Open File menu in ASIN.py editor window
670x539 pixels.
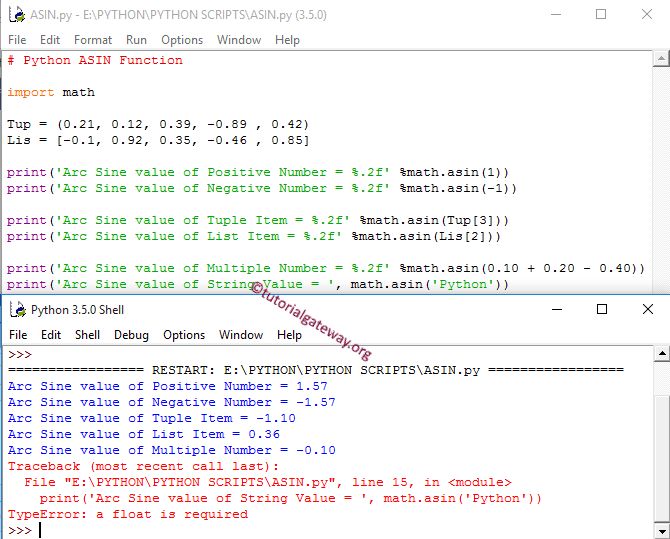(x=17, y=40)
